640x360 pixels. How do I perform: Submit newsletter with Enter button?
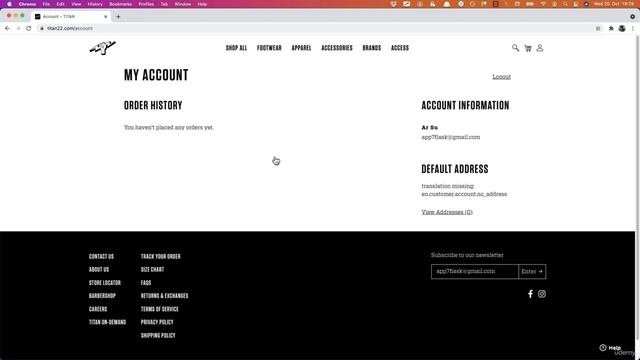coord(532,271)
